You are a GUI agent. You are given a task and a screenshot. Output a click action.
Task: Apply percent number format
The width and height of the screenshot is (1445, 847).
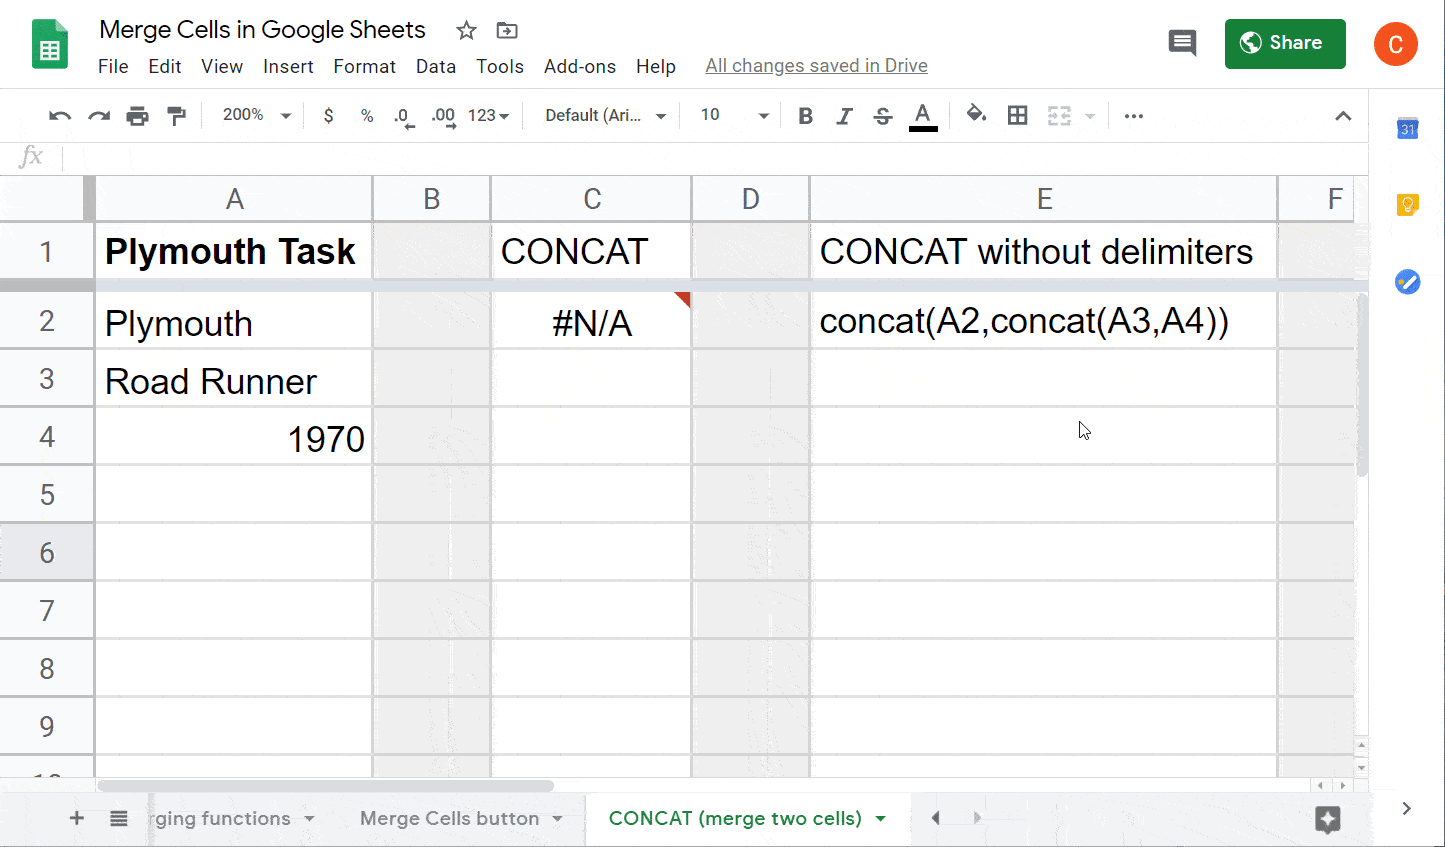point(367,115)
